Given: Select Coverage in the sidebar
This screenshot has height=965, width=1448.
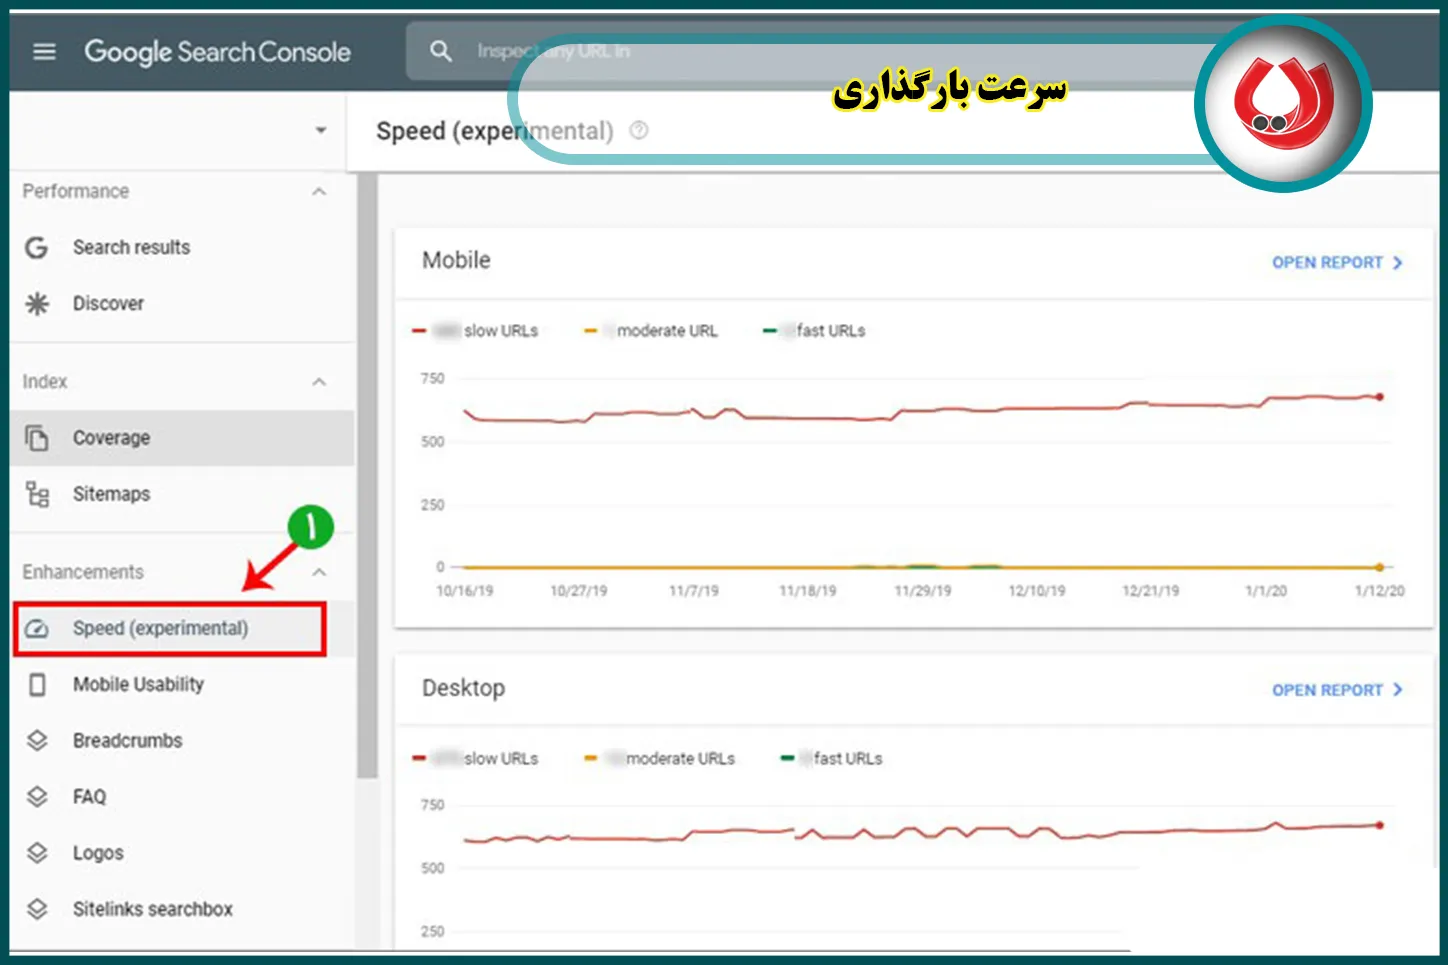Looking at the screenshot, I should [x=182, y=438].
